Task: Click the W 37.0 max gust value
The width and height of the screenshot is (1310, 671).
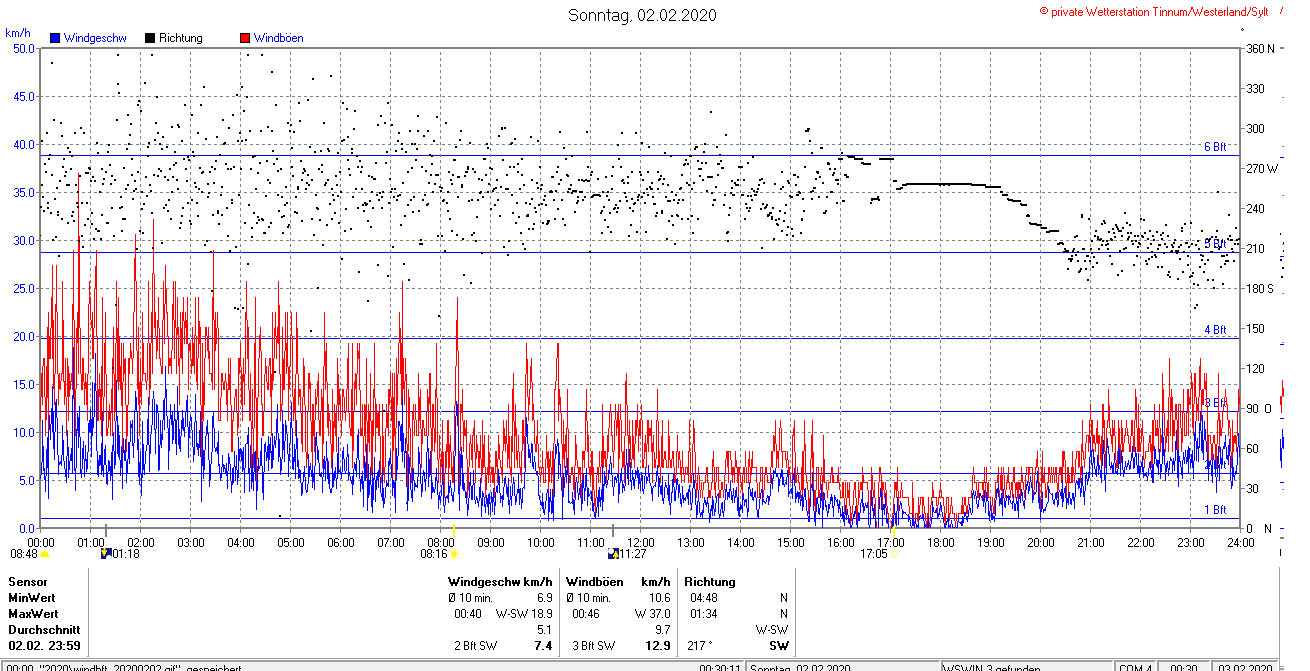Action: (652, 614)
